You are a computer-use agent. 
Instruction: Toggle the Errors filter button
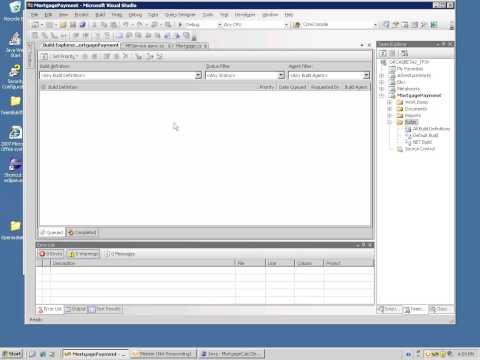(51, 254)
